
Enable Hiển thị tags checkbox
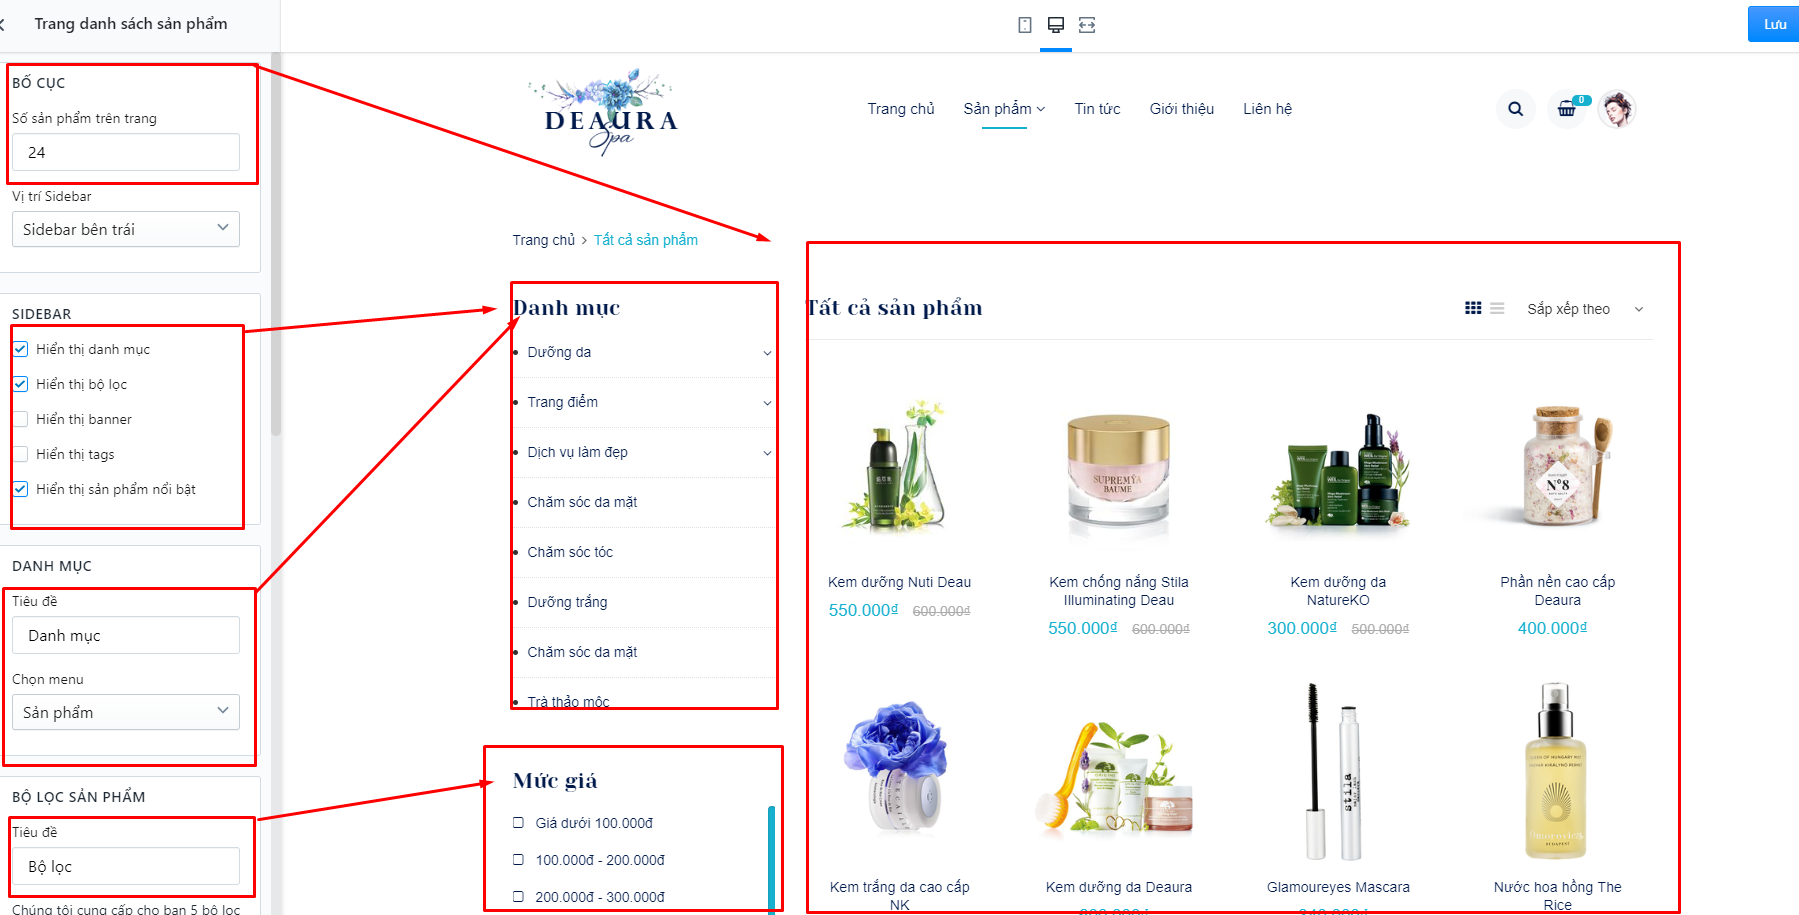(21, 454)
